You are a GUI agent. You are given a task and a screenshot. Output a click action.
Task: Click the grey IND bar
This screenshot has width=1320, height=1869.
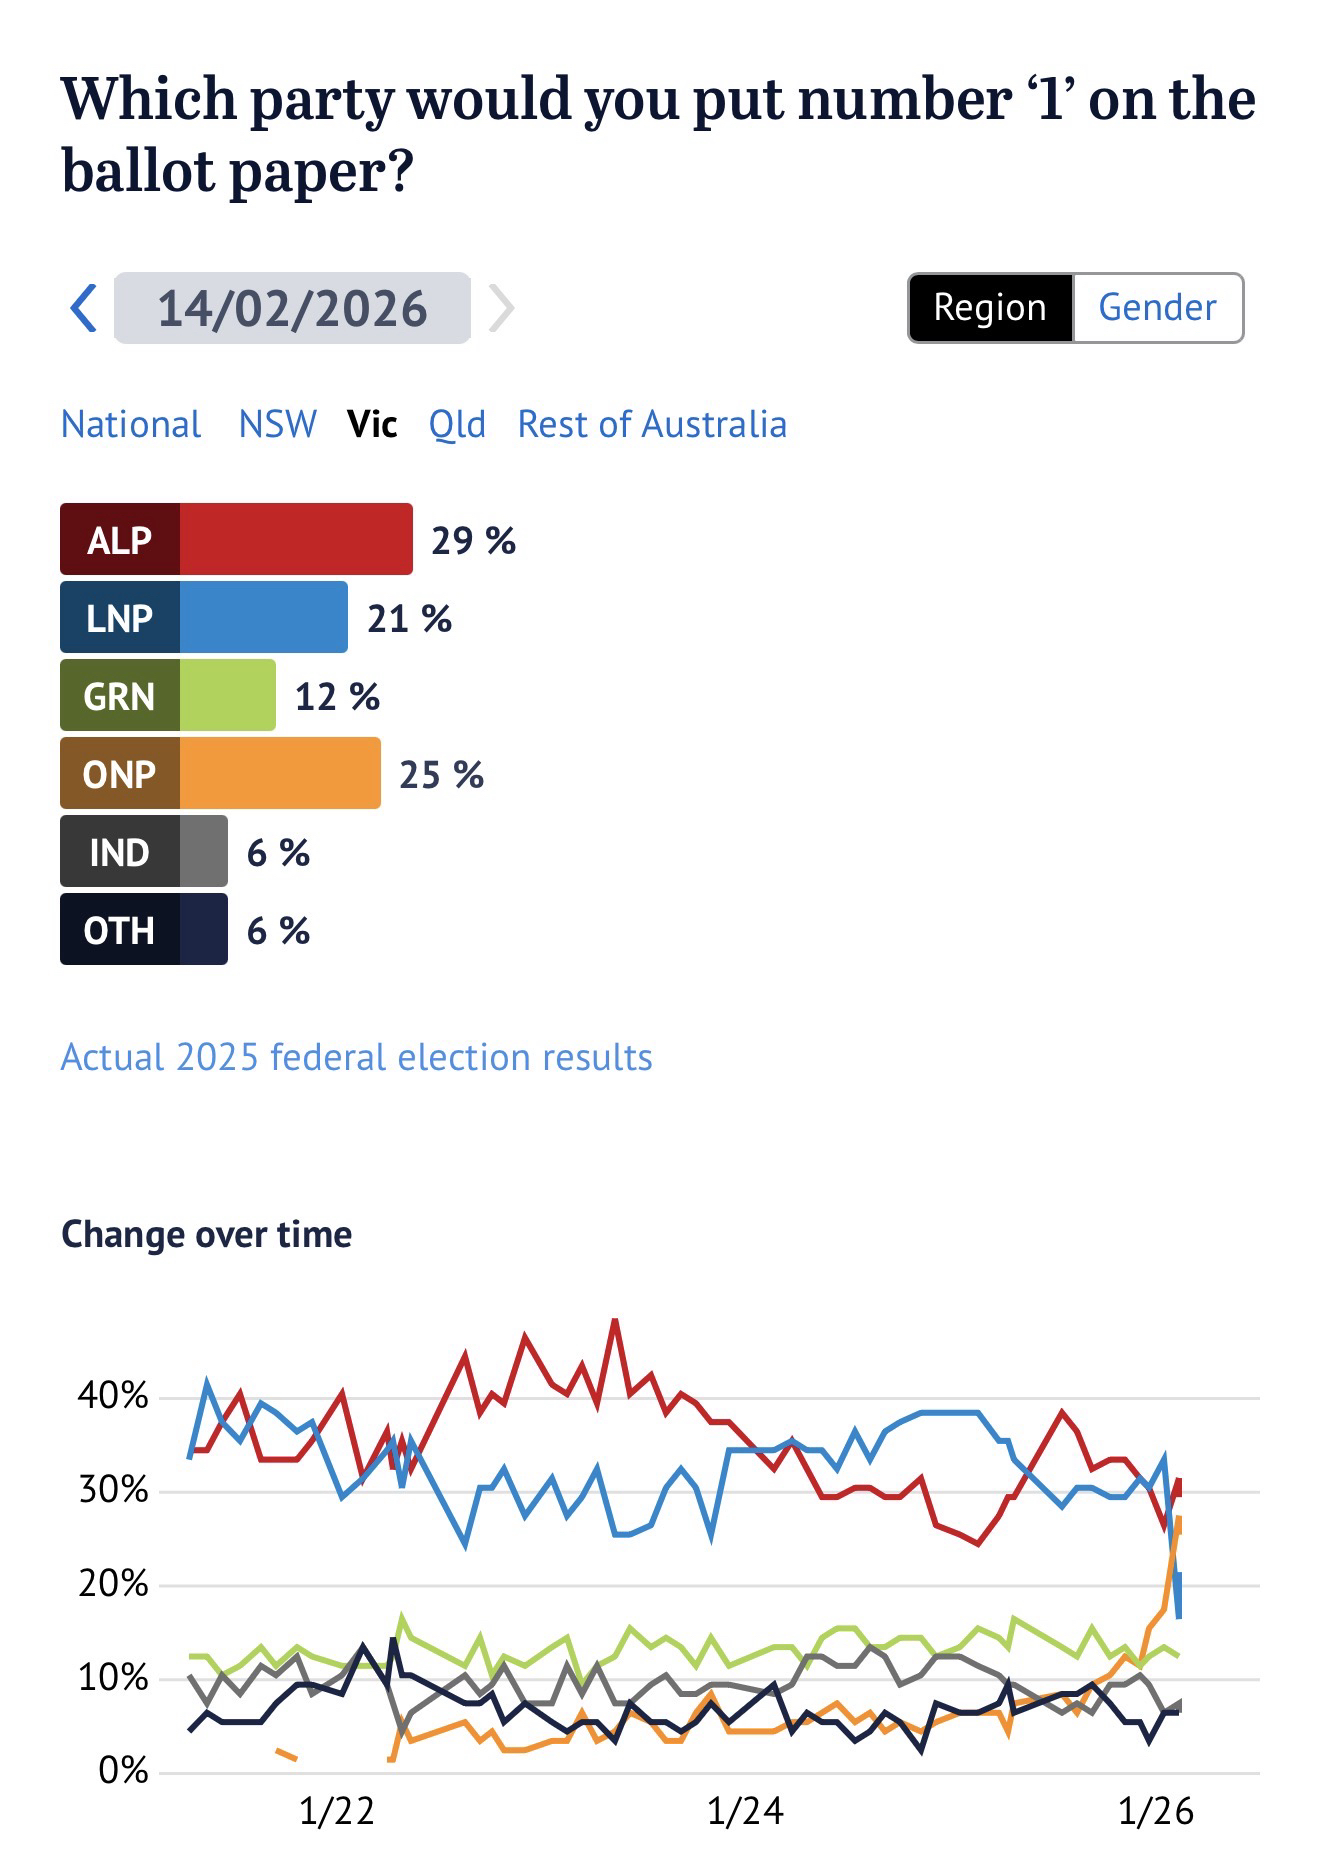203,852
